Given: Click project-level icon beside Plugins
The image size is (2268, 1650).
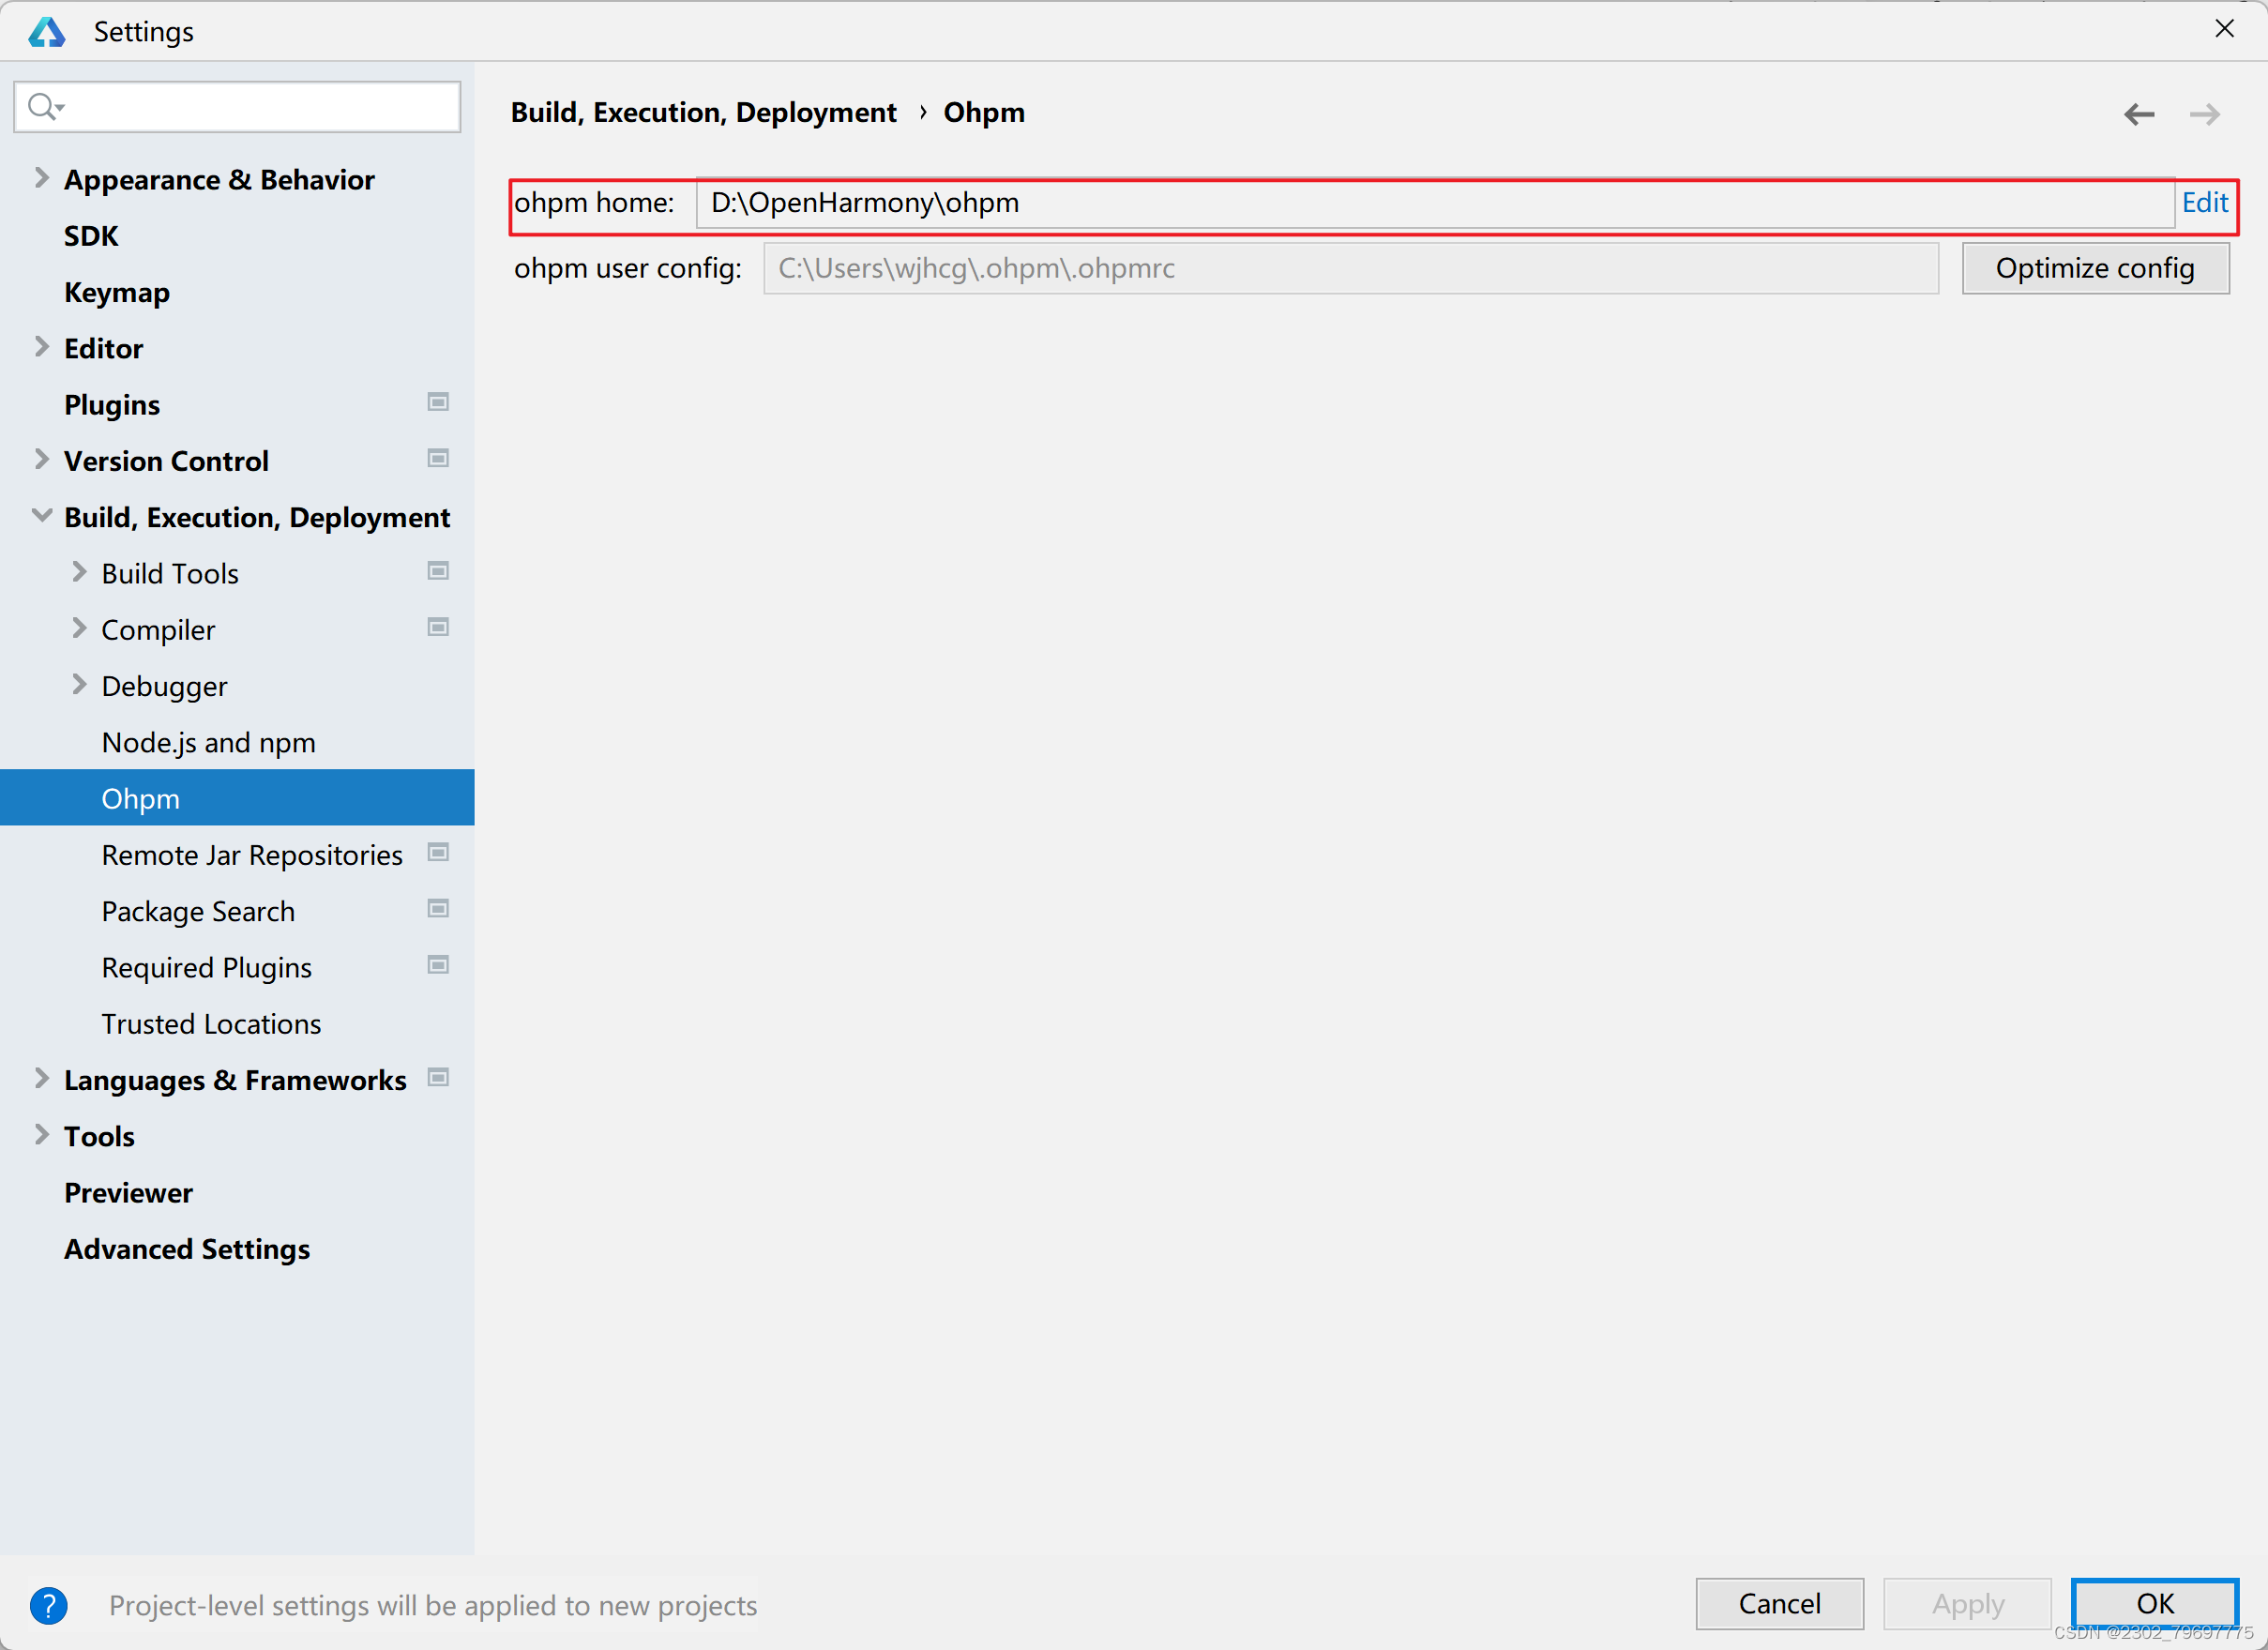Looking at the screenshot, I should point(438,402).
